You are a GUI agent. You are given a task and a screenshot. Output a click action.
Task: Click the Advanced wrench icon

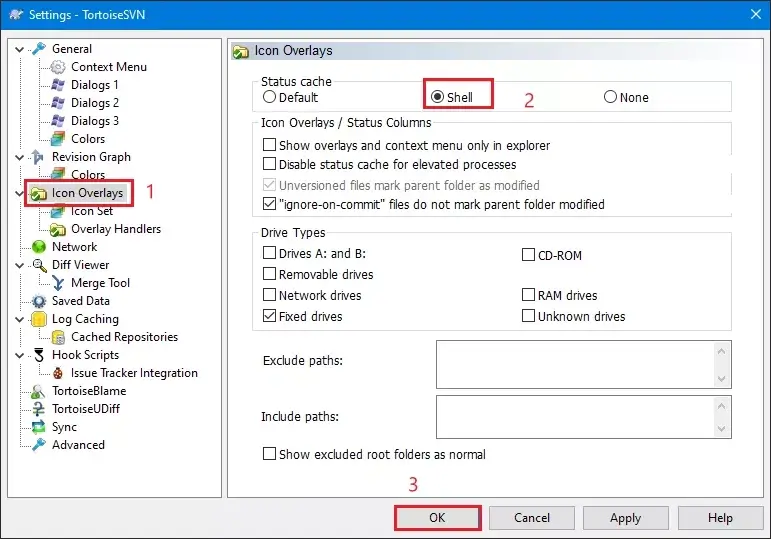point(39,445)
